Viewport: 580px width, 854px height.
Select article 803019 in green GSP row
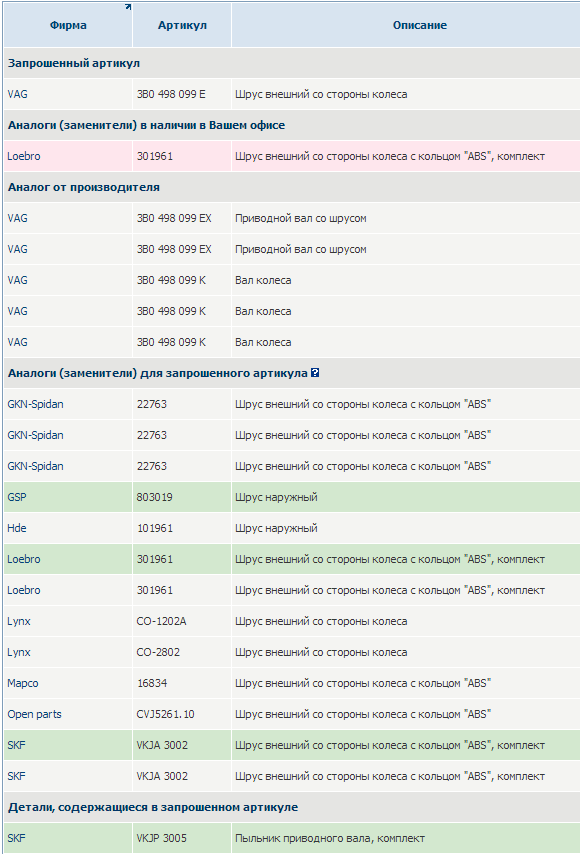pos(155,497)
